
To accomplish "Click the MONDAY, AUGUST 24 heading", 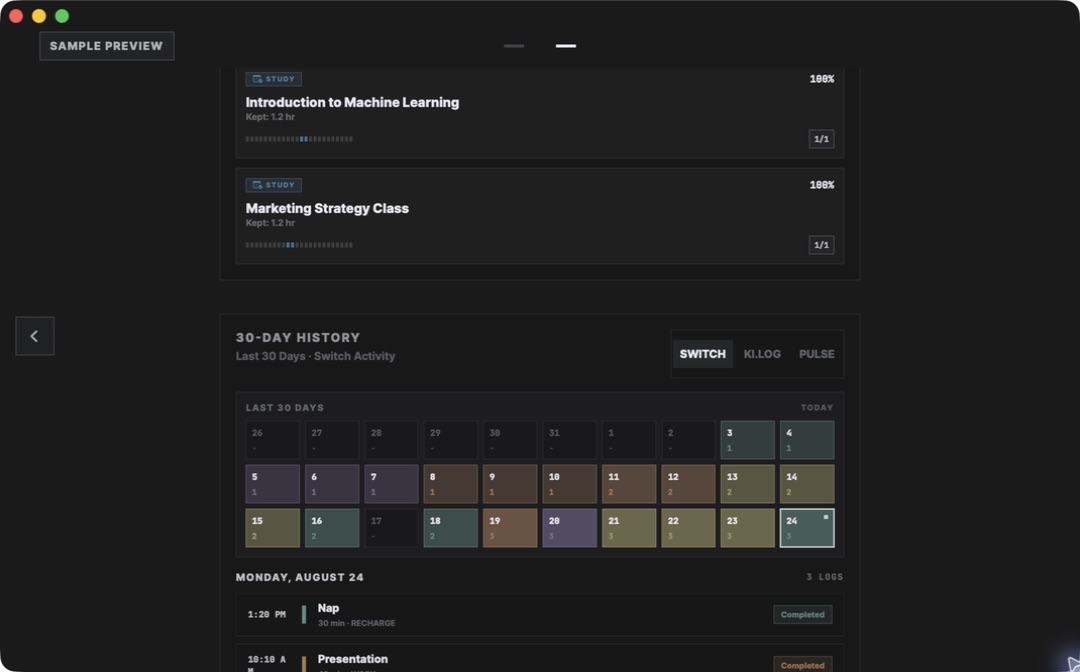I will [x=300, y=578].
